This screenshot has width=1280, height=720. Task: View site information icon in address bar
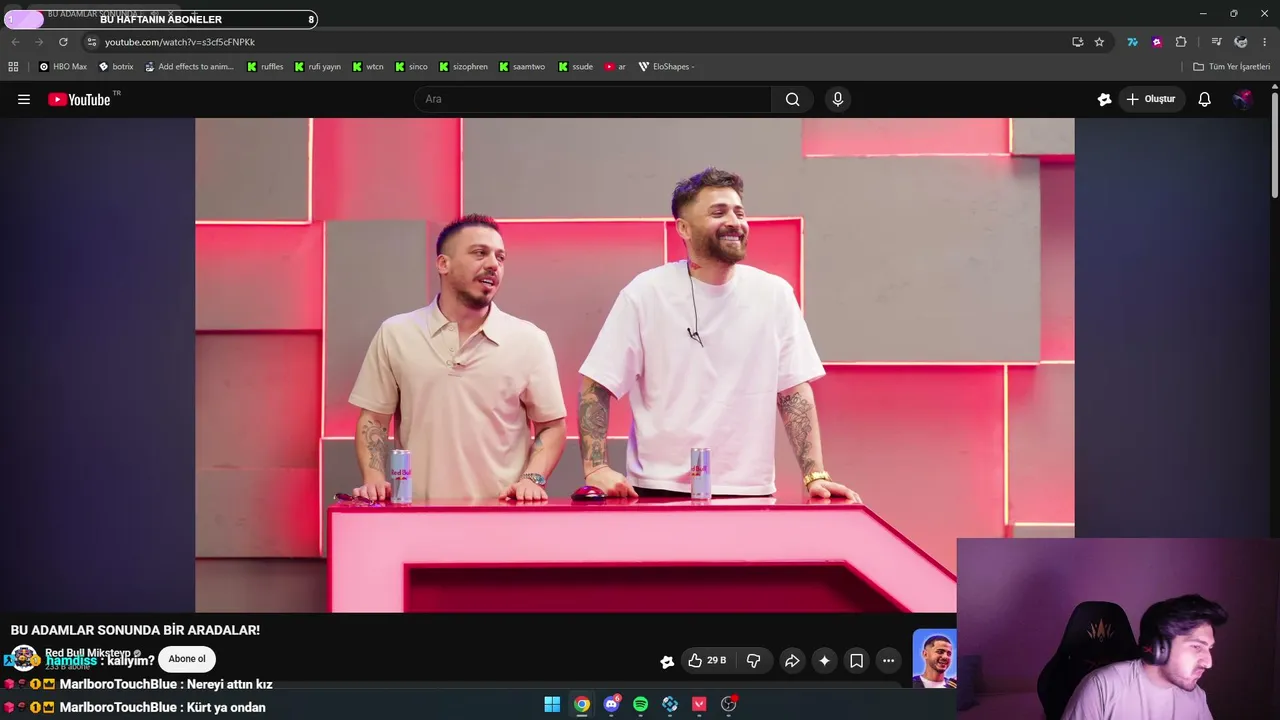pyautogui.click(x=91, y=42)
